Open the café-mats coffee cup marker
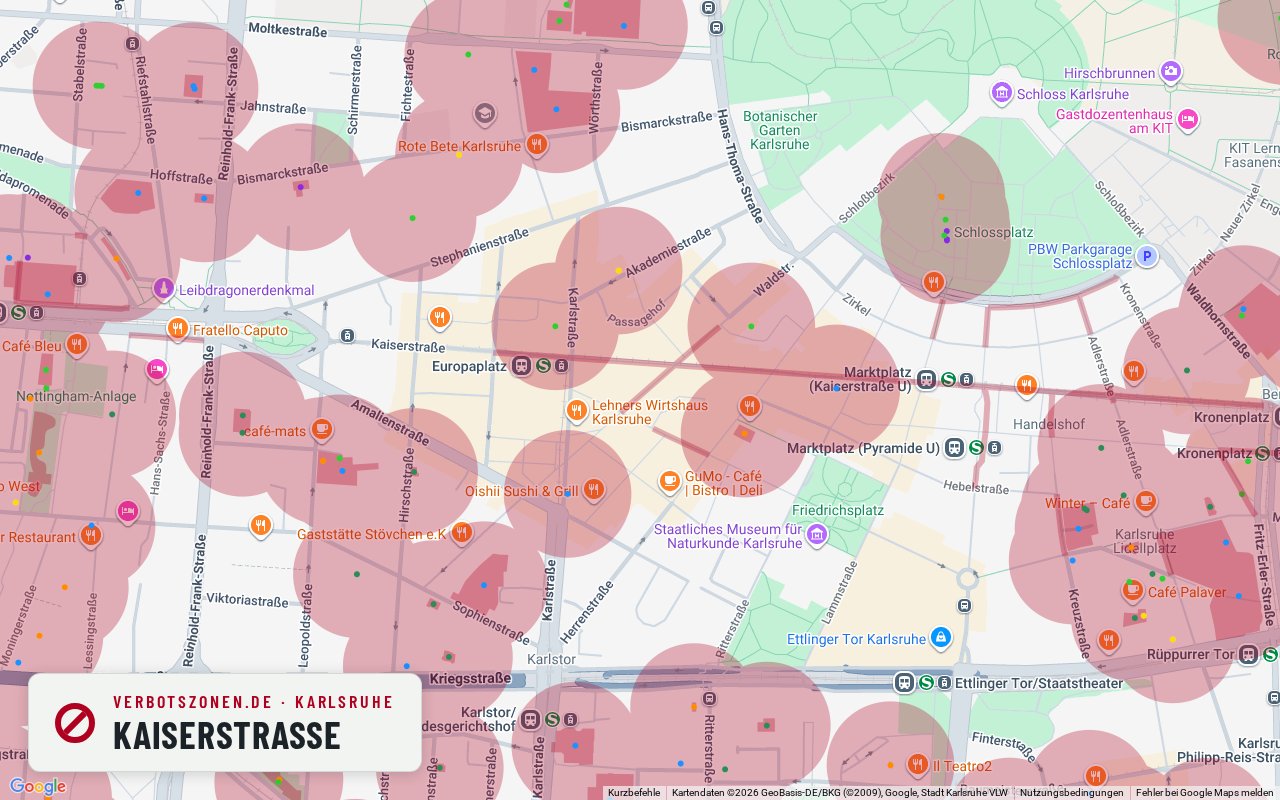Viewport: 1280px width, 800px height. coord(321,430)
